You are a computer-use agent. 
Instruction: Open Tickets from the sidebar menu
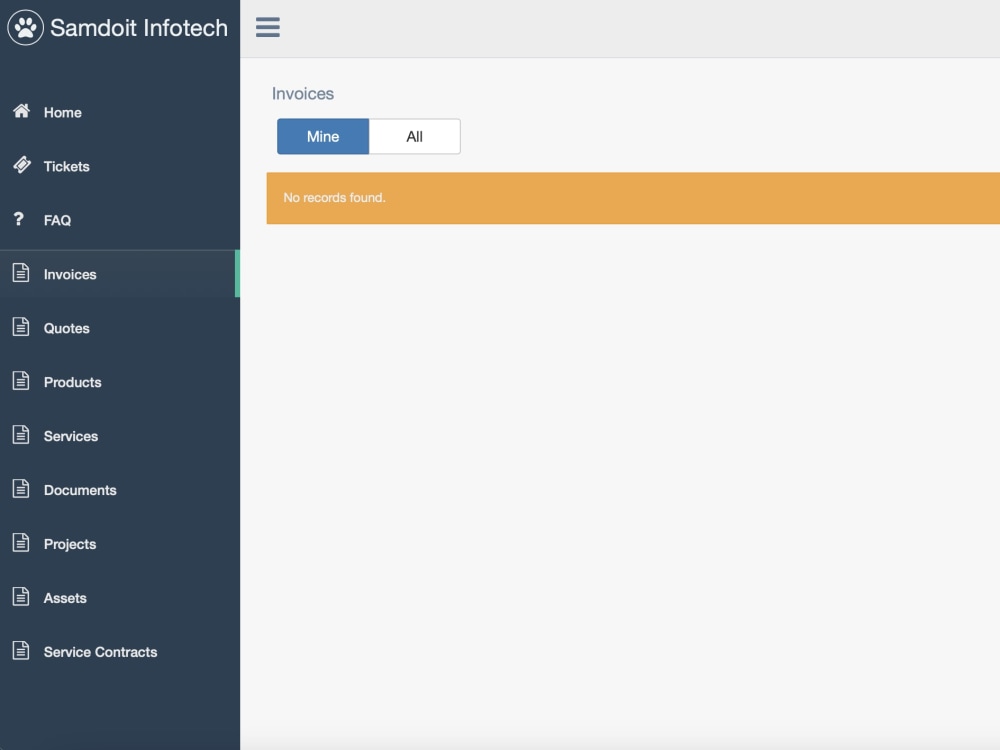[x=67, y=166]
